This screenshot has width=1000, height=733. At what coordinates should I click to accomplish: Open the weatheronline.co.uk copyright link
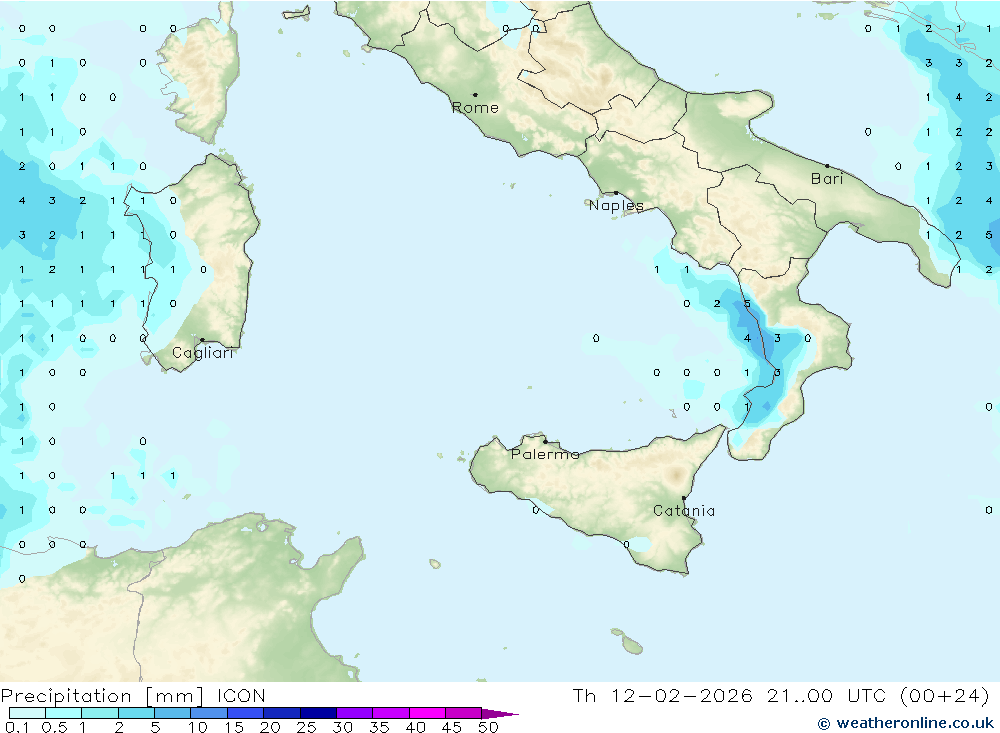tap(906, 723)
